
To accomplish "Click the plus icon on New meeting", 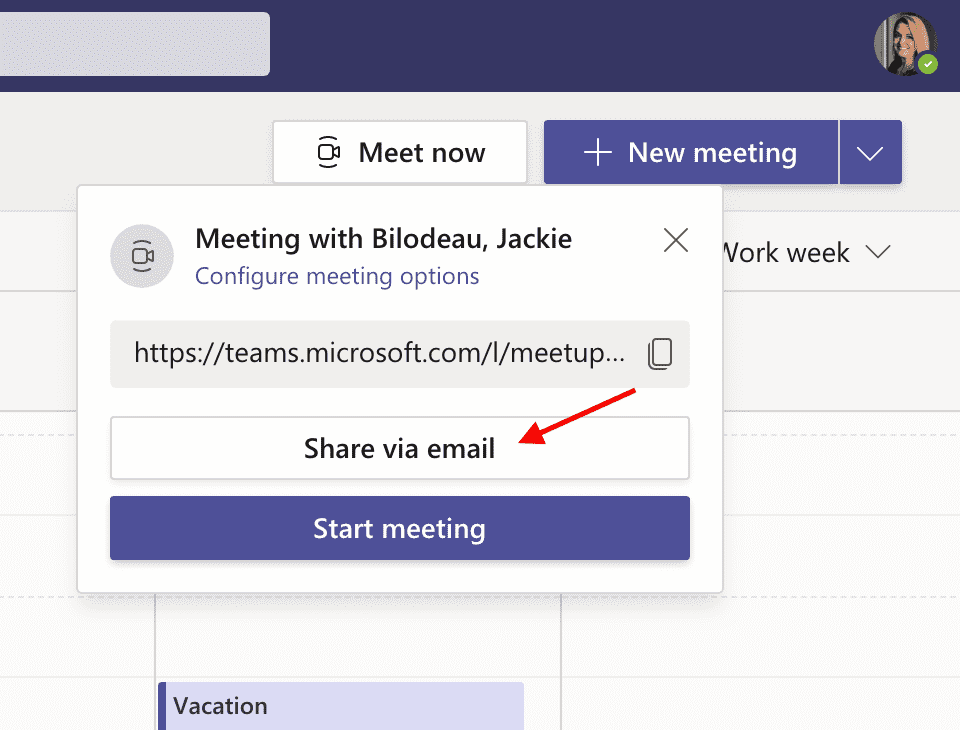I will coord(597,152).
